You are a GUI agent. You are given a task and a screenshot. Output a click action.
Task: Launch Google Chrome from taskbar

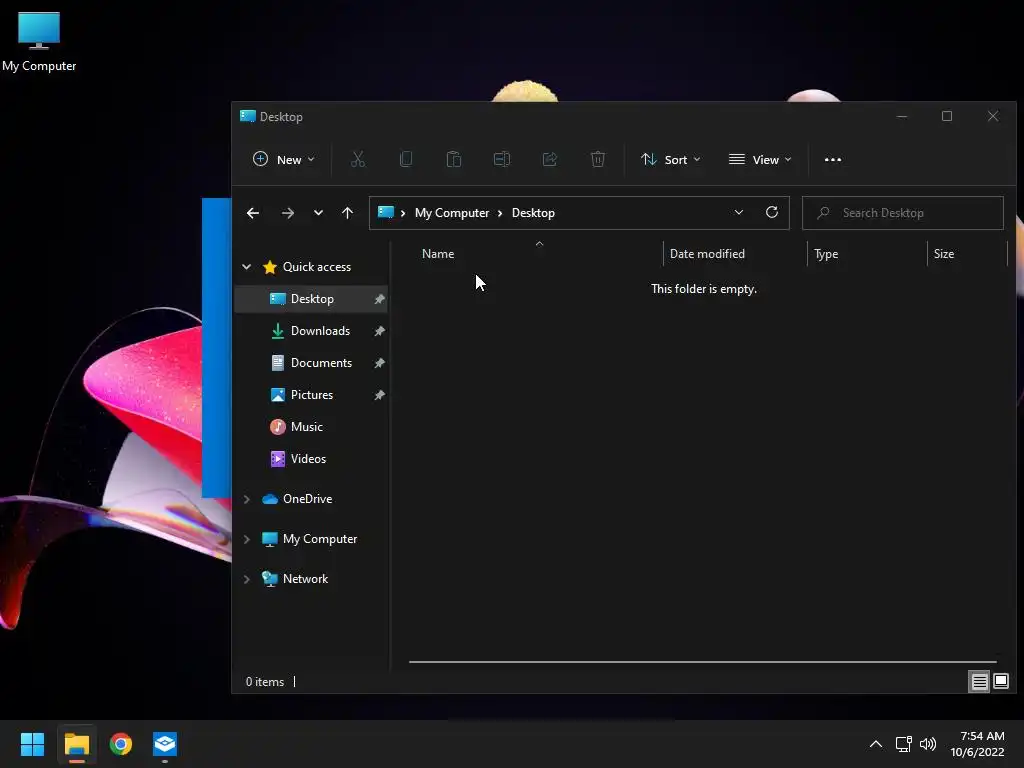[x=121, y=744]
